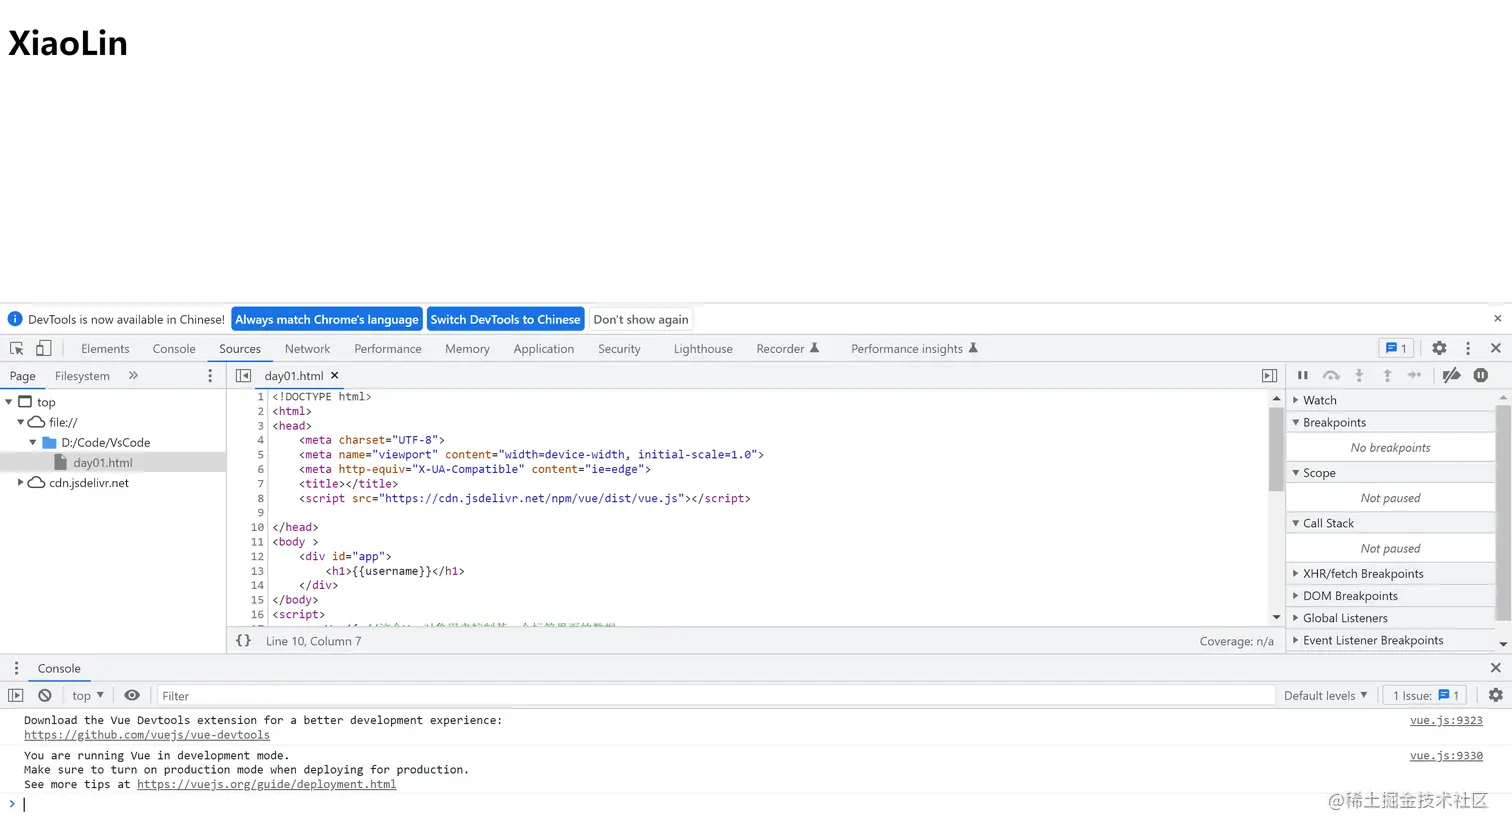
Task: Pause script execution button
Action: coord(1303,376)
